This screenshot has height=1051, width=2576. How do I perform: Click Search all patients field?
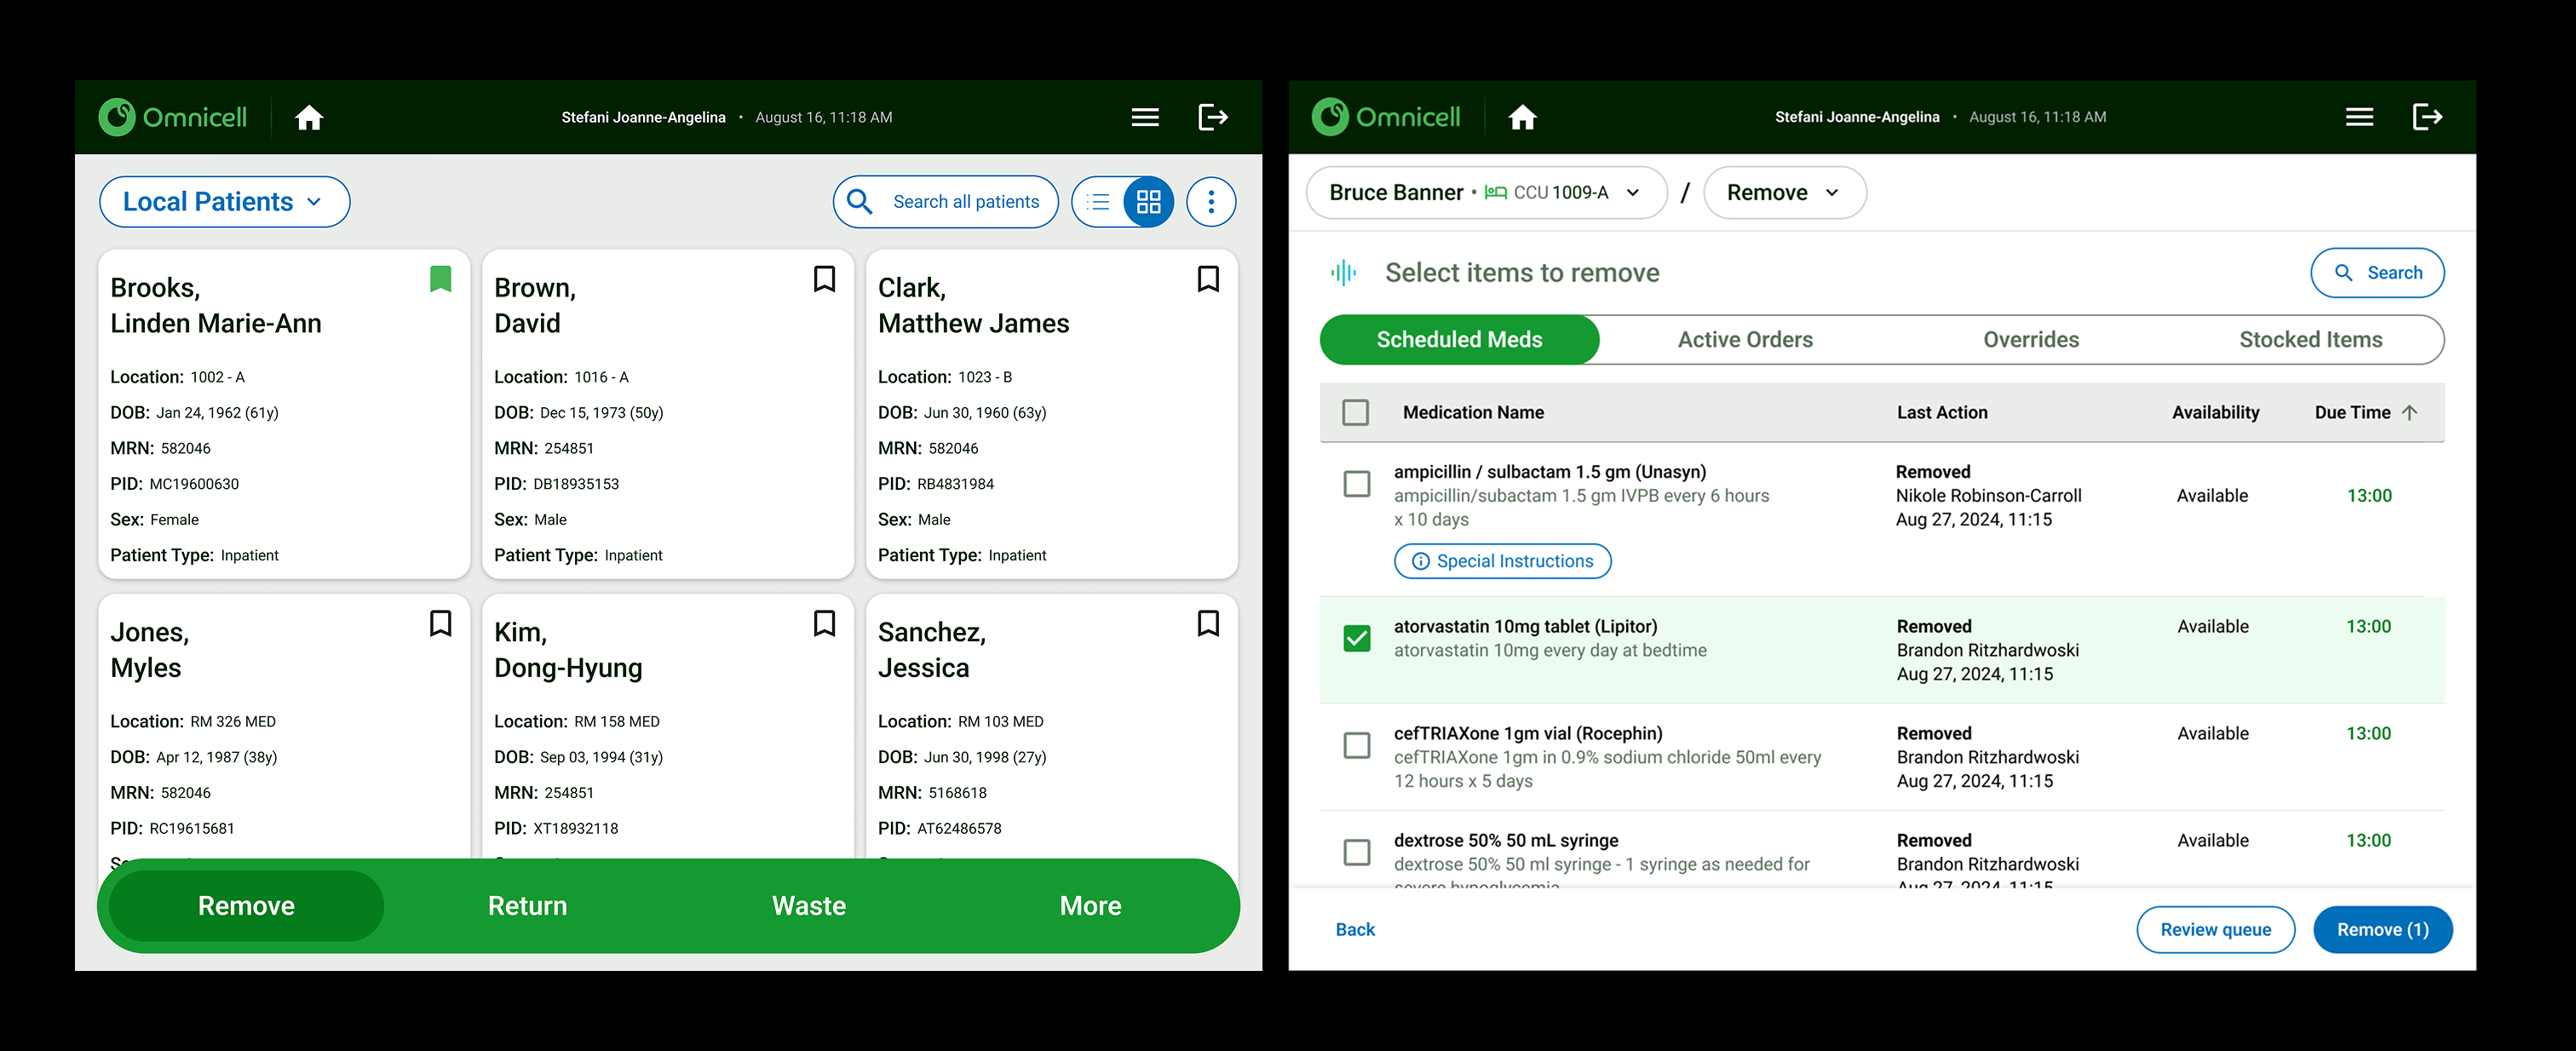tap(946, 202)
